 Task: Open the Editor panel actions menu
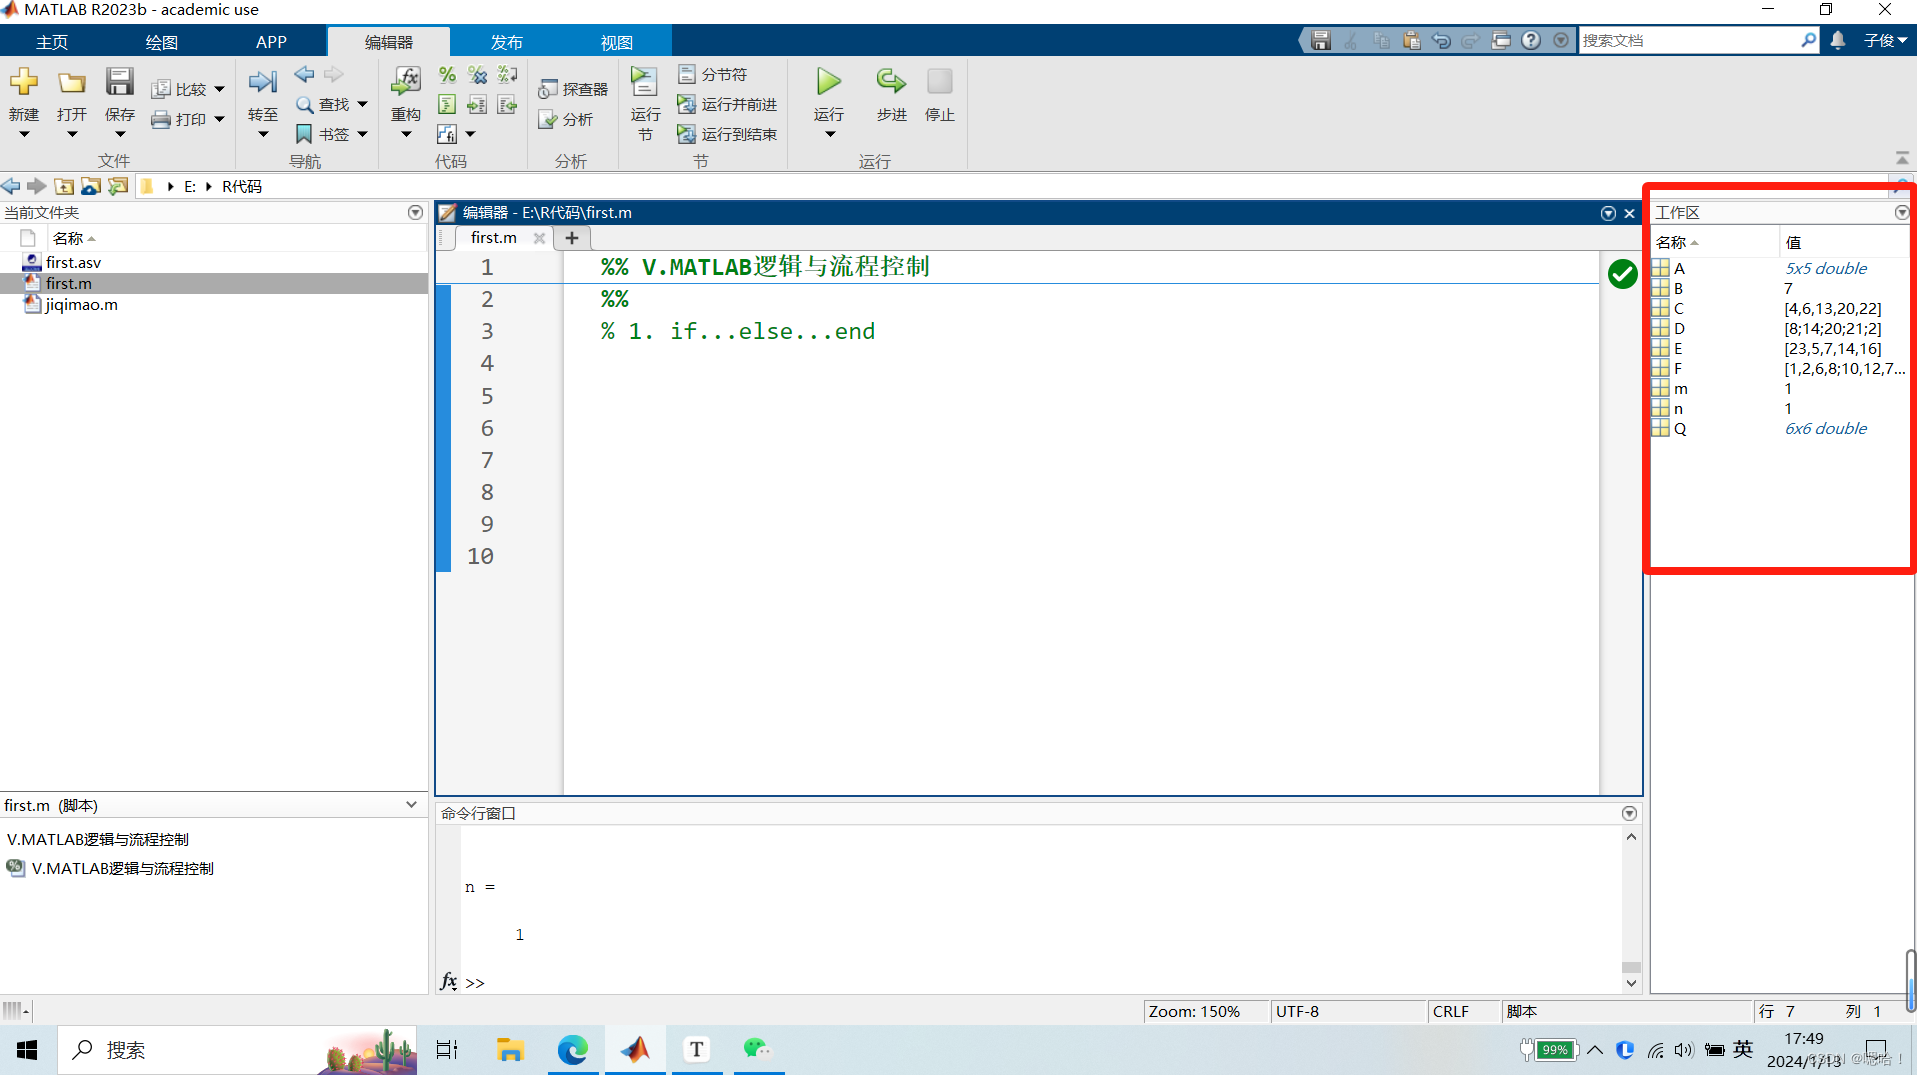(1608, 213)
